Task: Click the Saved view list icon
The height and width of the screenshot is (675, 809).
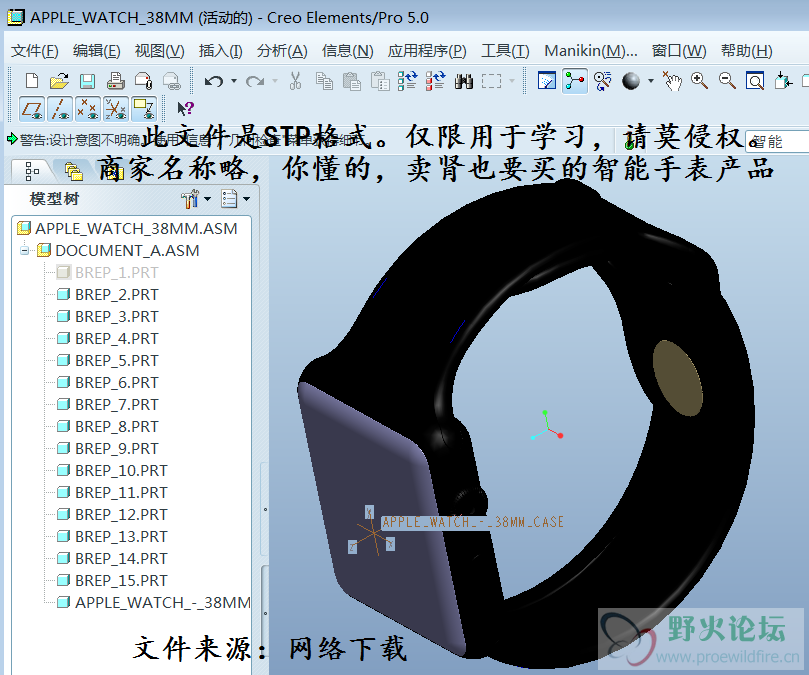Action: click(783, 81)
